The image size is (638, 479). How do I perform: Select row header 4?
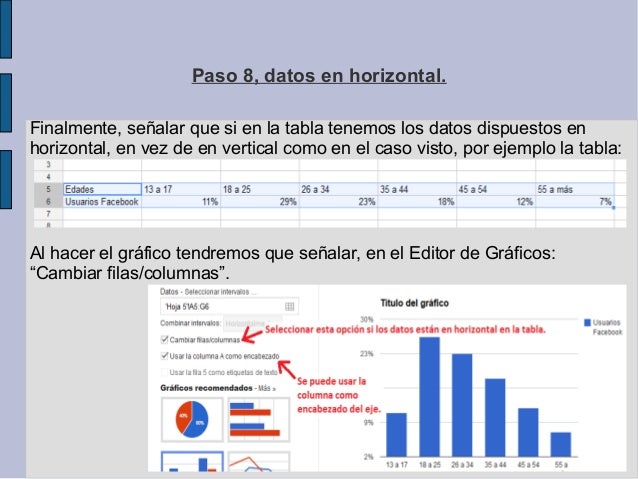click(x=48, y=177)
